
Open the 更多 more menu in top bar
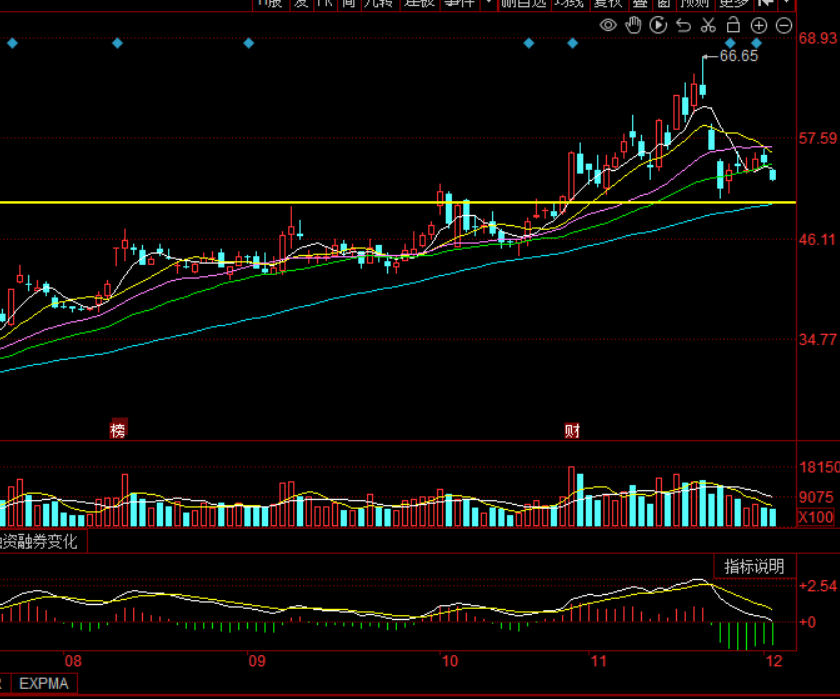coord(733,4)
